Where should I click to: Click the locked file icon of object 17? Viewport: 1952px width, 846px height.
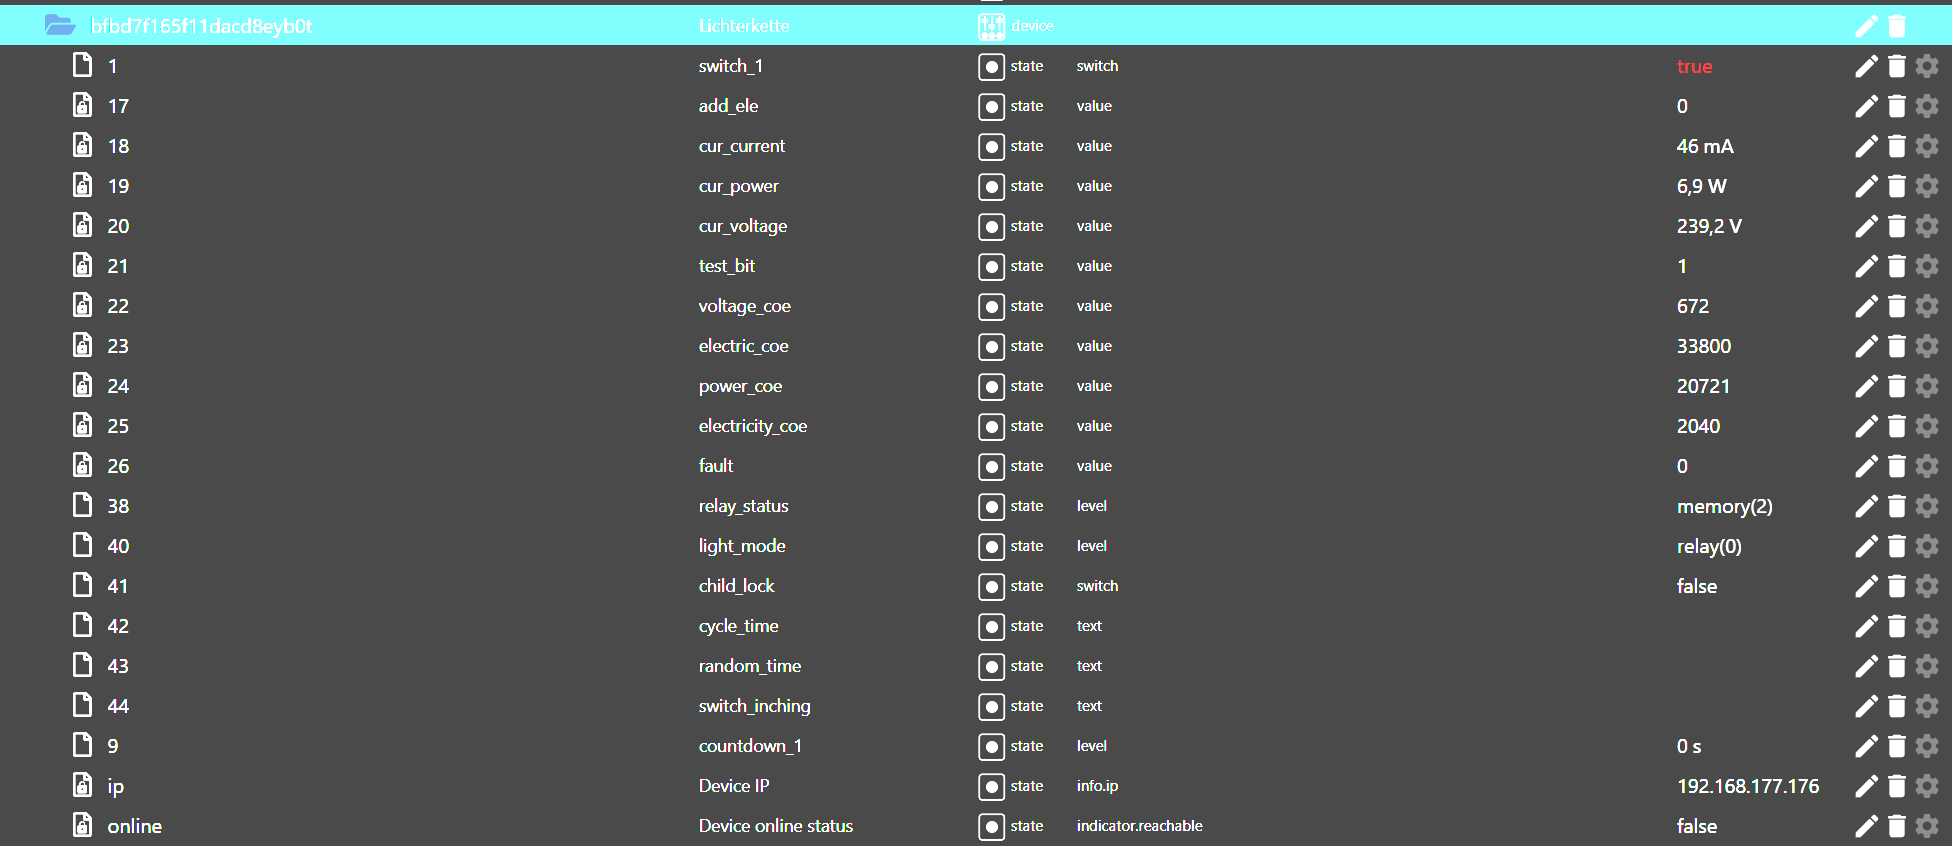tap(83, 105)
